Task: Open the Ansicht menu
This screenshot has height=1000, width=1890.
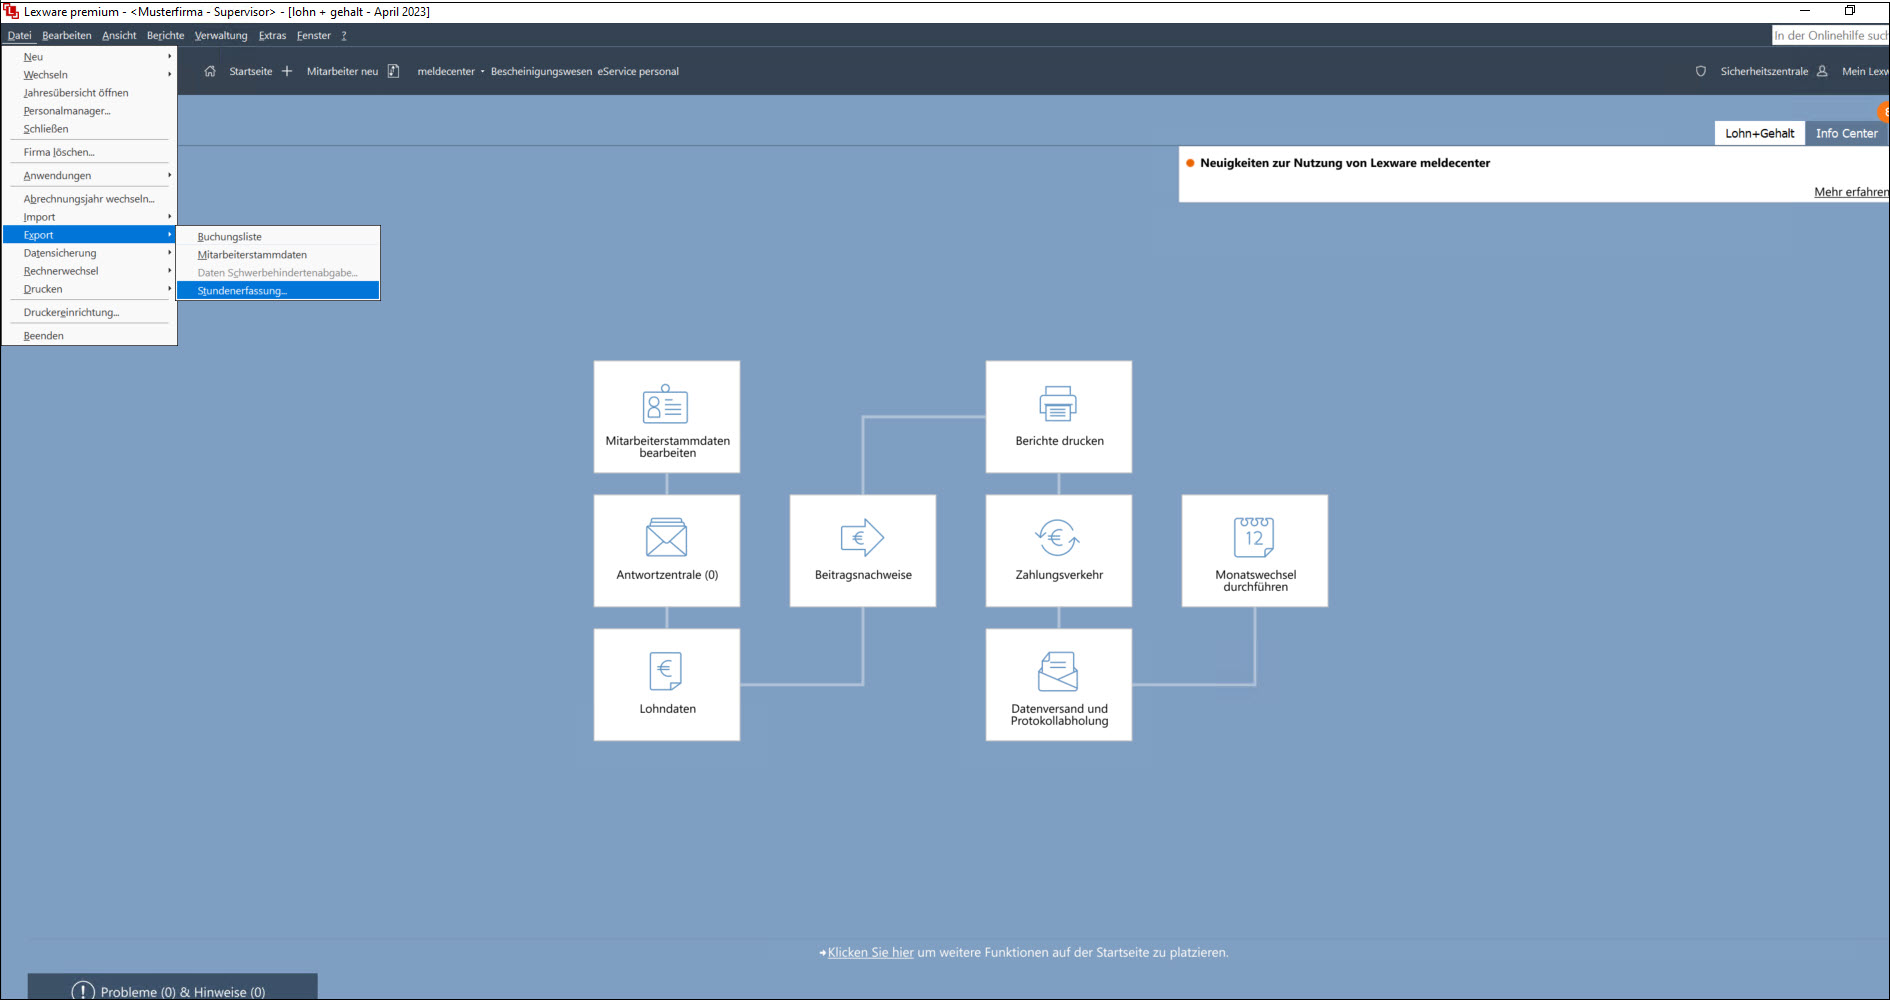Action: pos(119,35)
